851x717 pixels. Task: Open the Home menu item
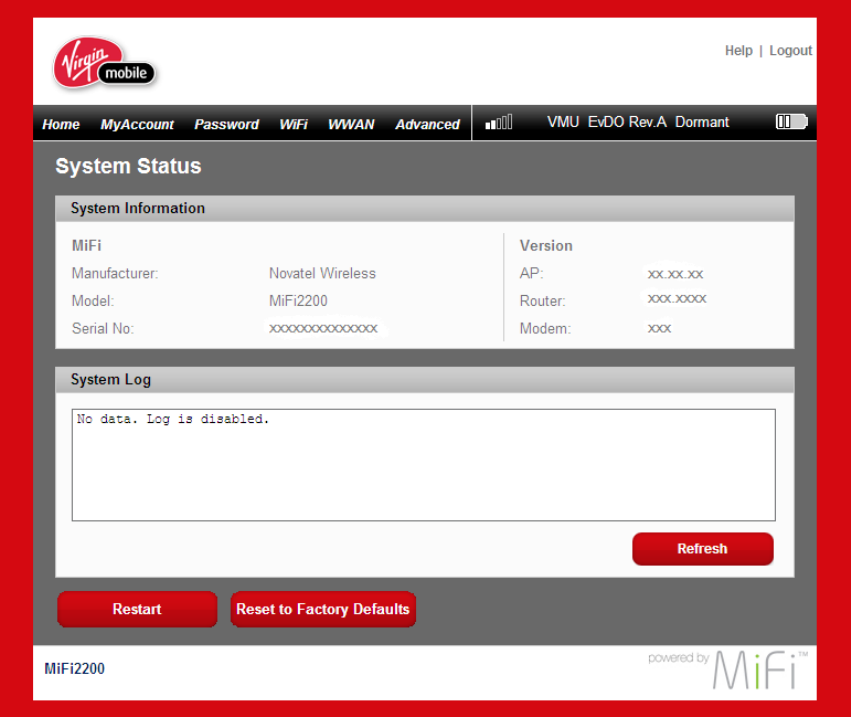click(x=61, y=124)
